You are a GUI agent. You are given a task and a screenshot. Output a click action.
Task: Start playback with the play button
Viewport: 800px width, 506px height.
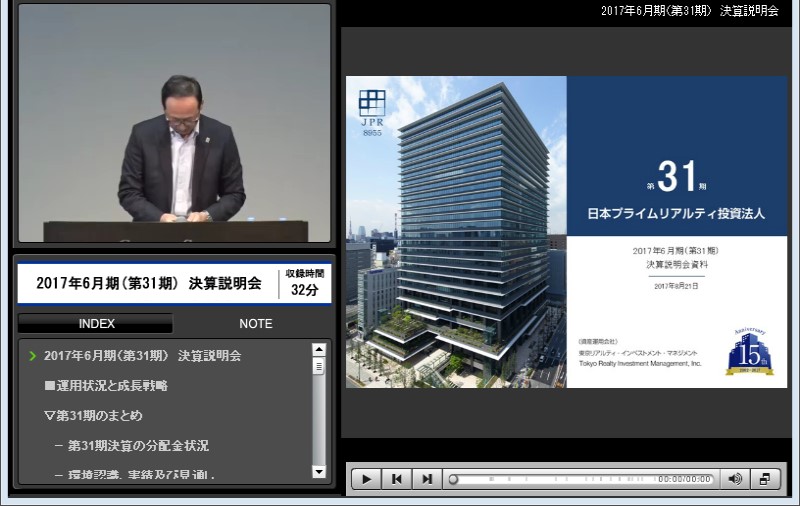pyautogui.click(x=366, y=479)
